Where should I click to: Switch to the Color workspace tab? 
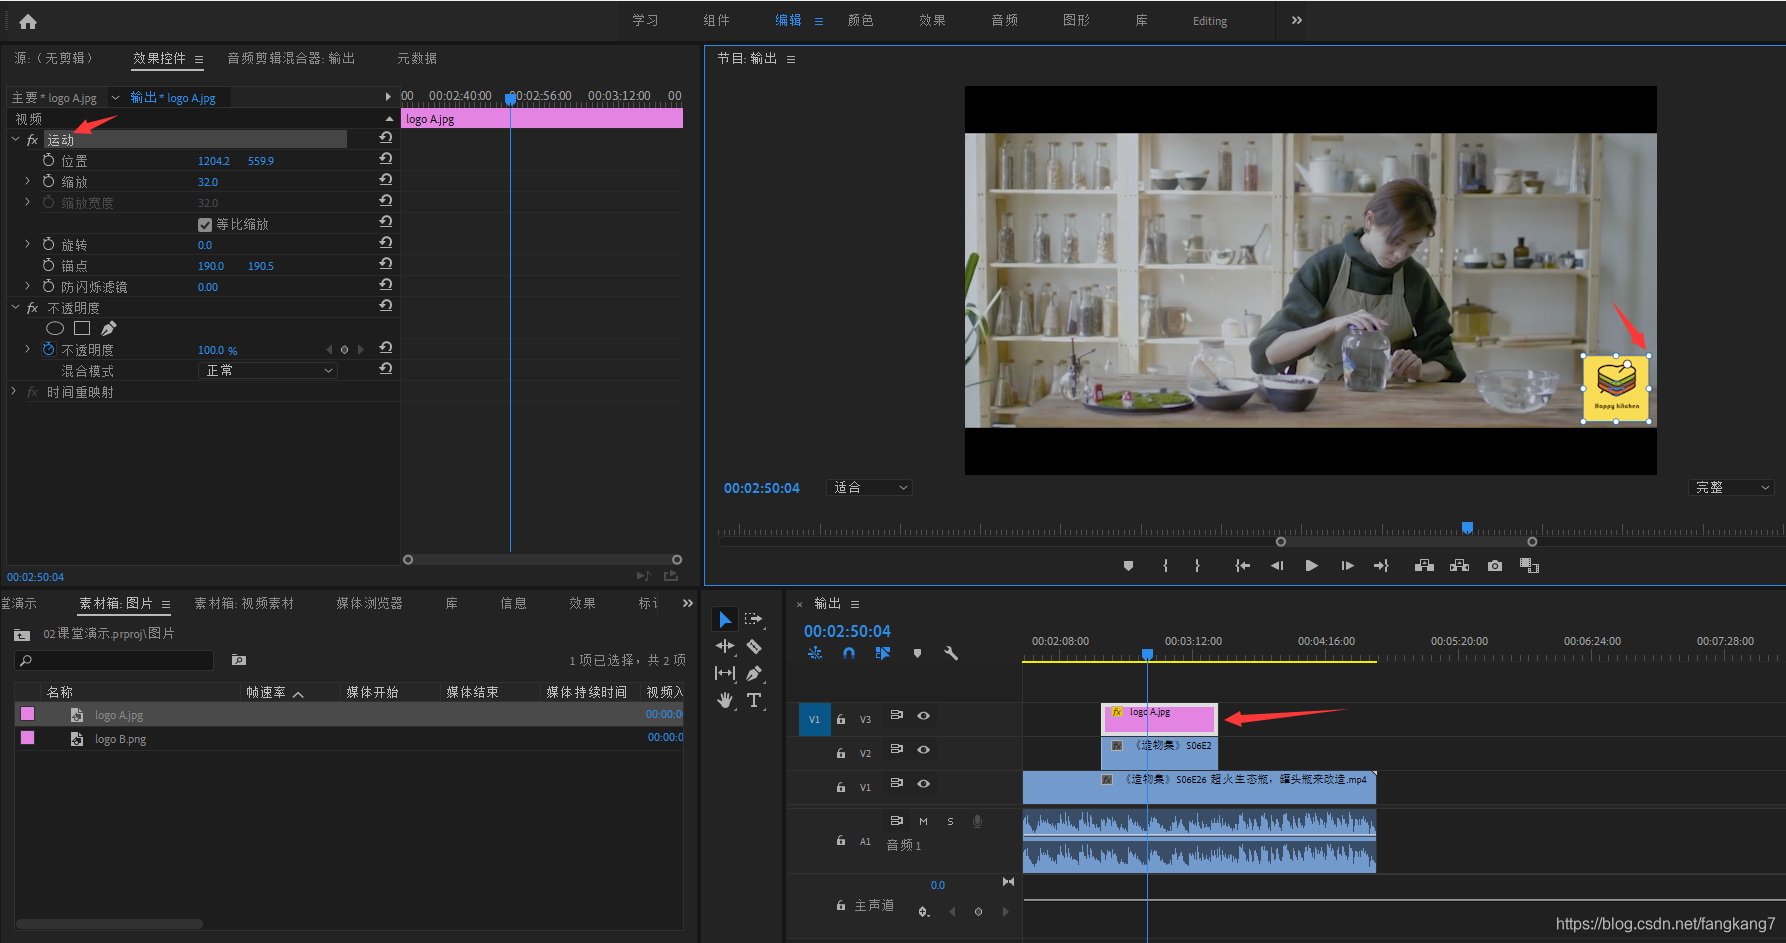(x=860, y=20)
